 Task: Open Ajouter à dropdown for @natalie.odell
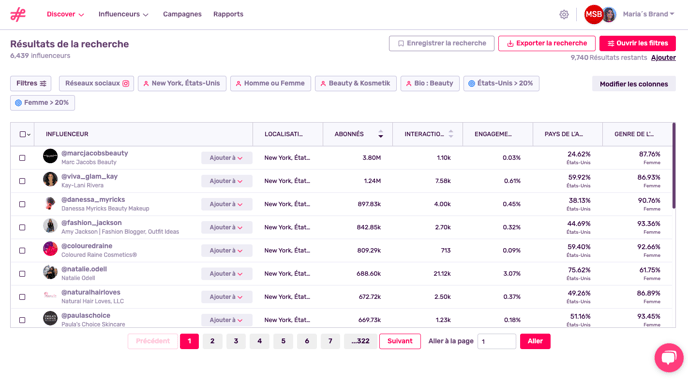[x=226, y=274]
